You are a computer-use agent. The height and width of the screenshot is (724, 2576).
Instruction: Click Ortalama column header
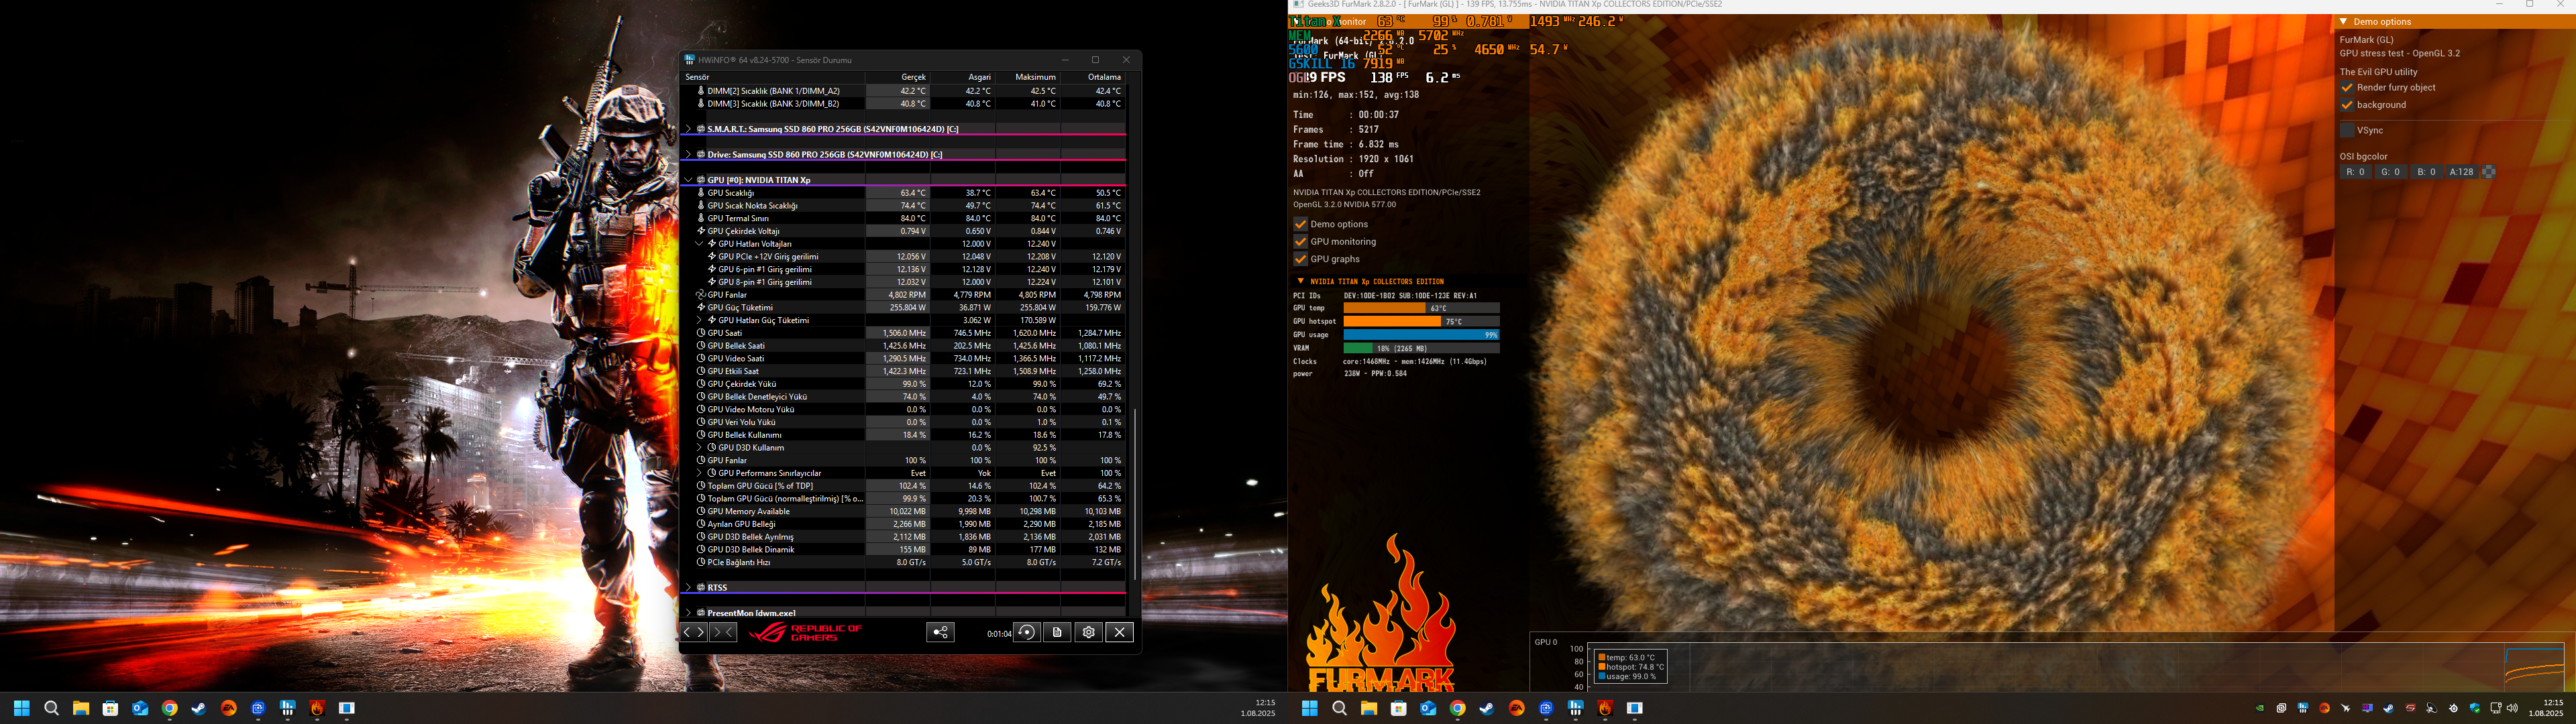coord(1093,77)
